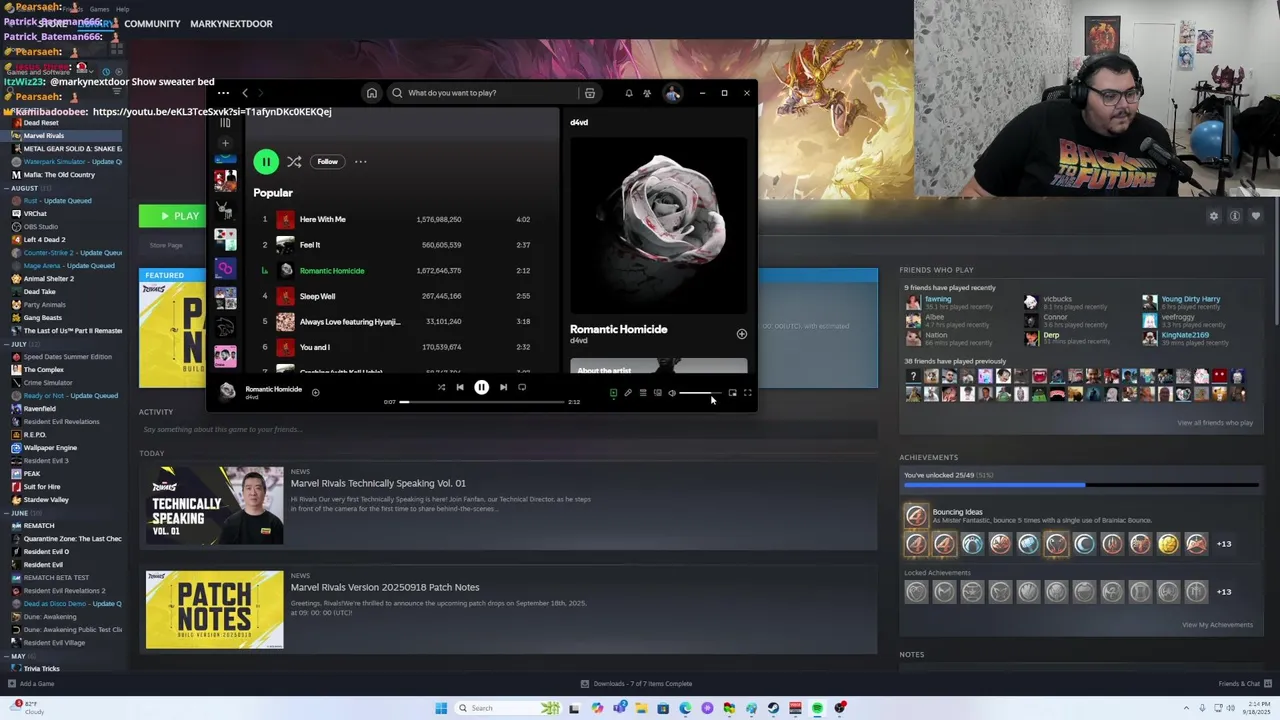Add current song to Liked Songs in the bottom bar
This screenshot has height=720, width=1280.
(x=315, y=392)
